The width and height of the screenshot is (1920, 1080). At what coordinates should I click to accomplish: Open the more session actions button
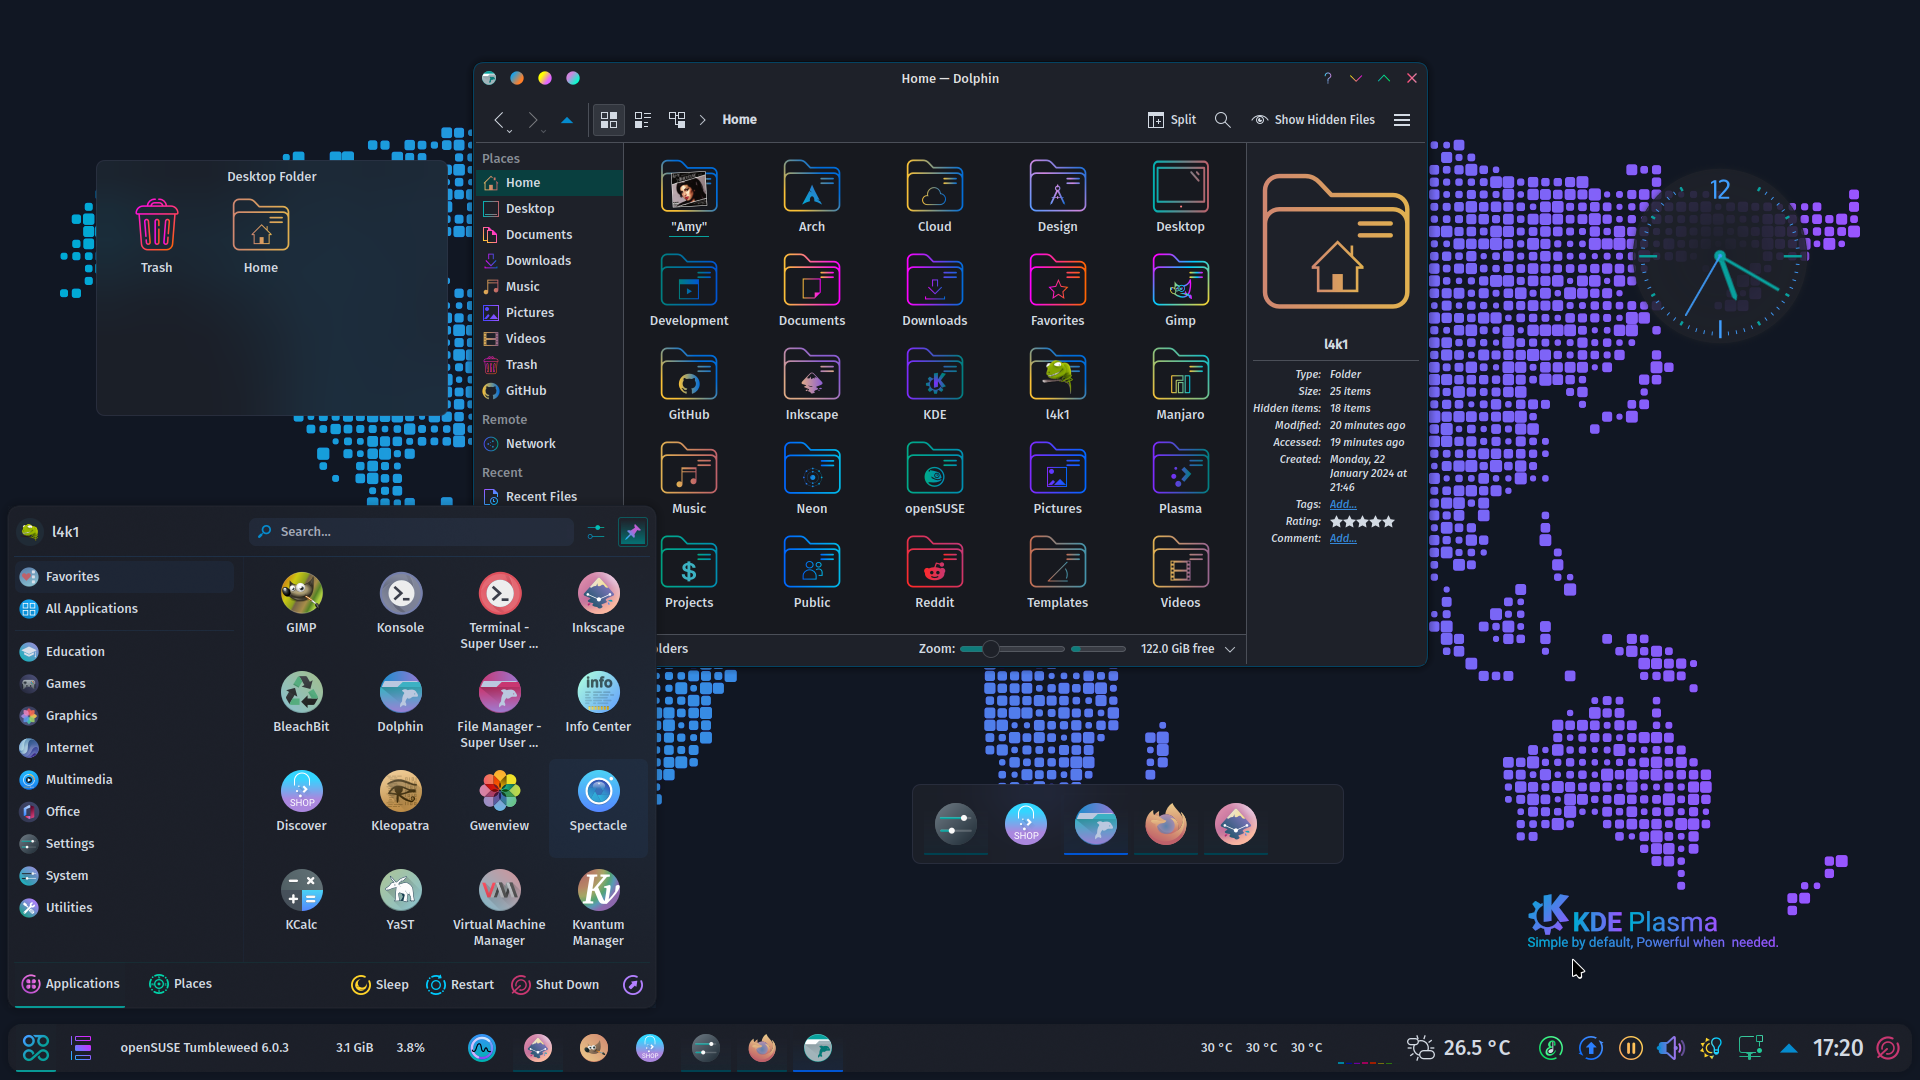tap(633, 985)
